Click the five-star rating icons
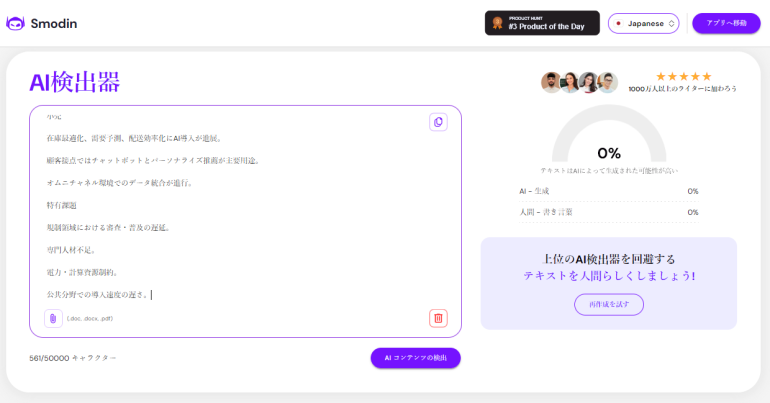770x403 pixels. [684, 77]
